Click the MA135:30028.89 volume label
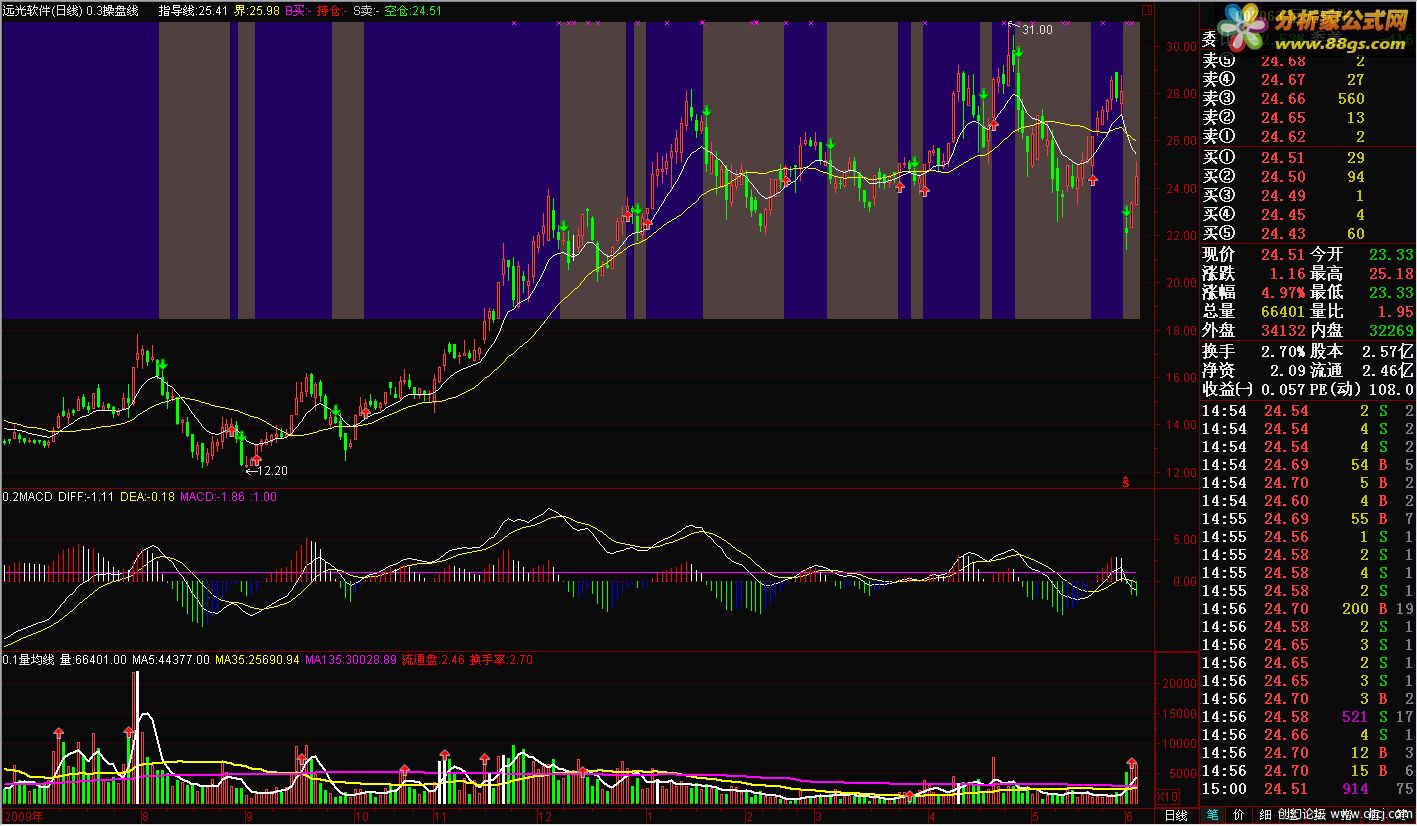The height and width of the screenshot is (826, 1417). pos(350,660)
